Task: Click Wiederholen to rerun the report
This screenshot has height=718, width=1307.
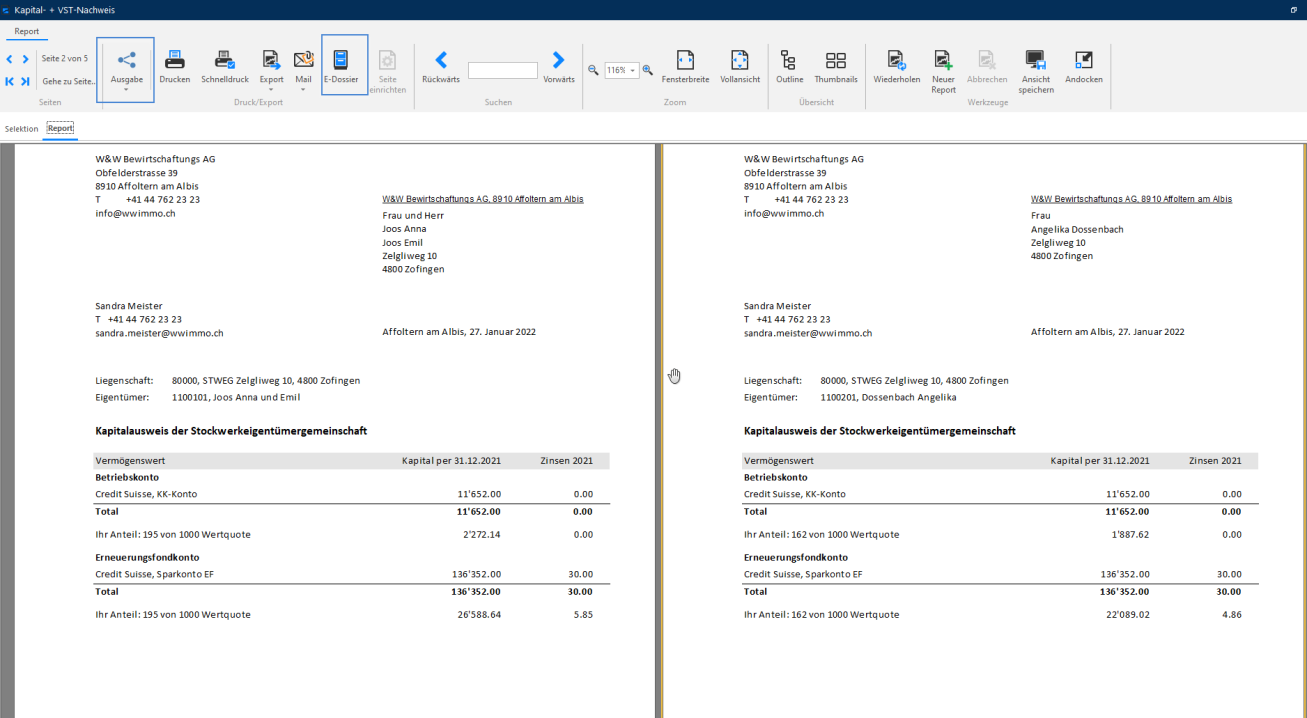Action: point(897,67)
